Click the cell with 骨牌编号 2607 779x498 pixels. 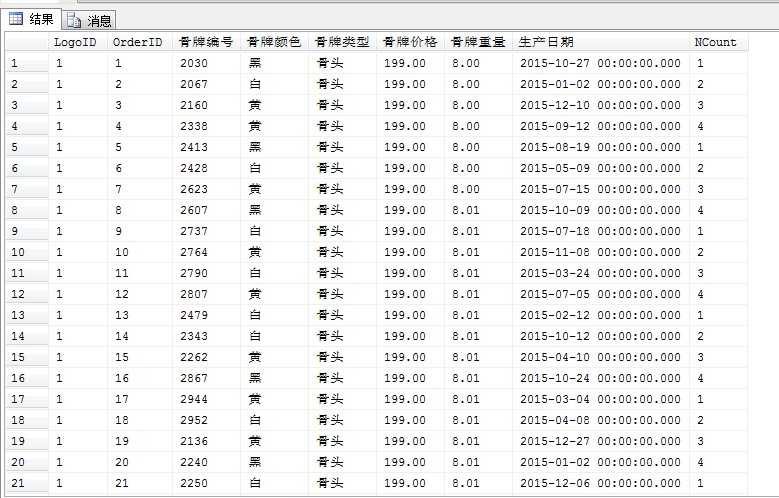(207, 210)
